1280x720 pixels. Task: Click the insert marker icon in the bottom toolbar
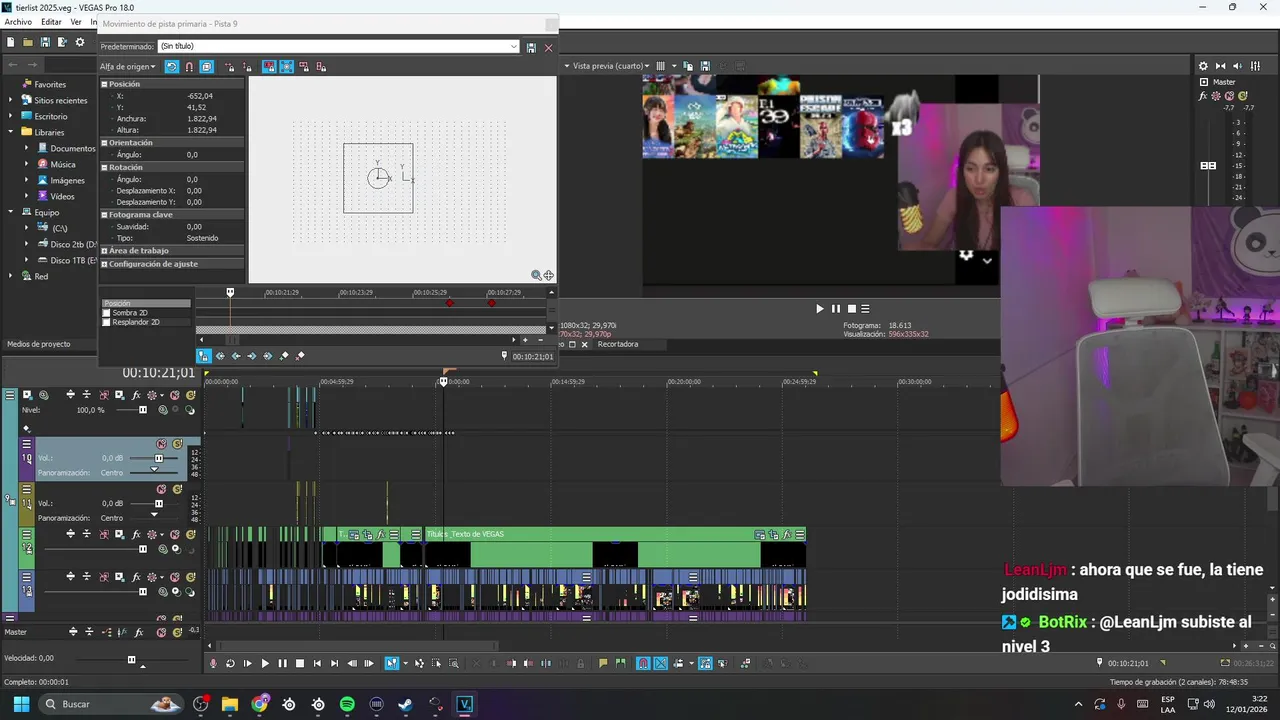click(603, 664)
